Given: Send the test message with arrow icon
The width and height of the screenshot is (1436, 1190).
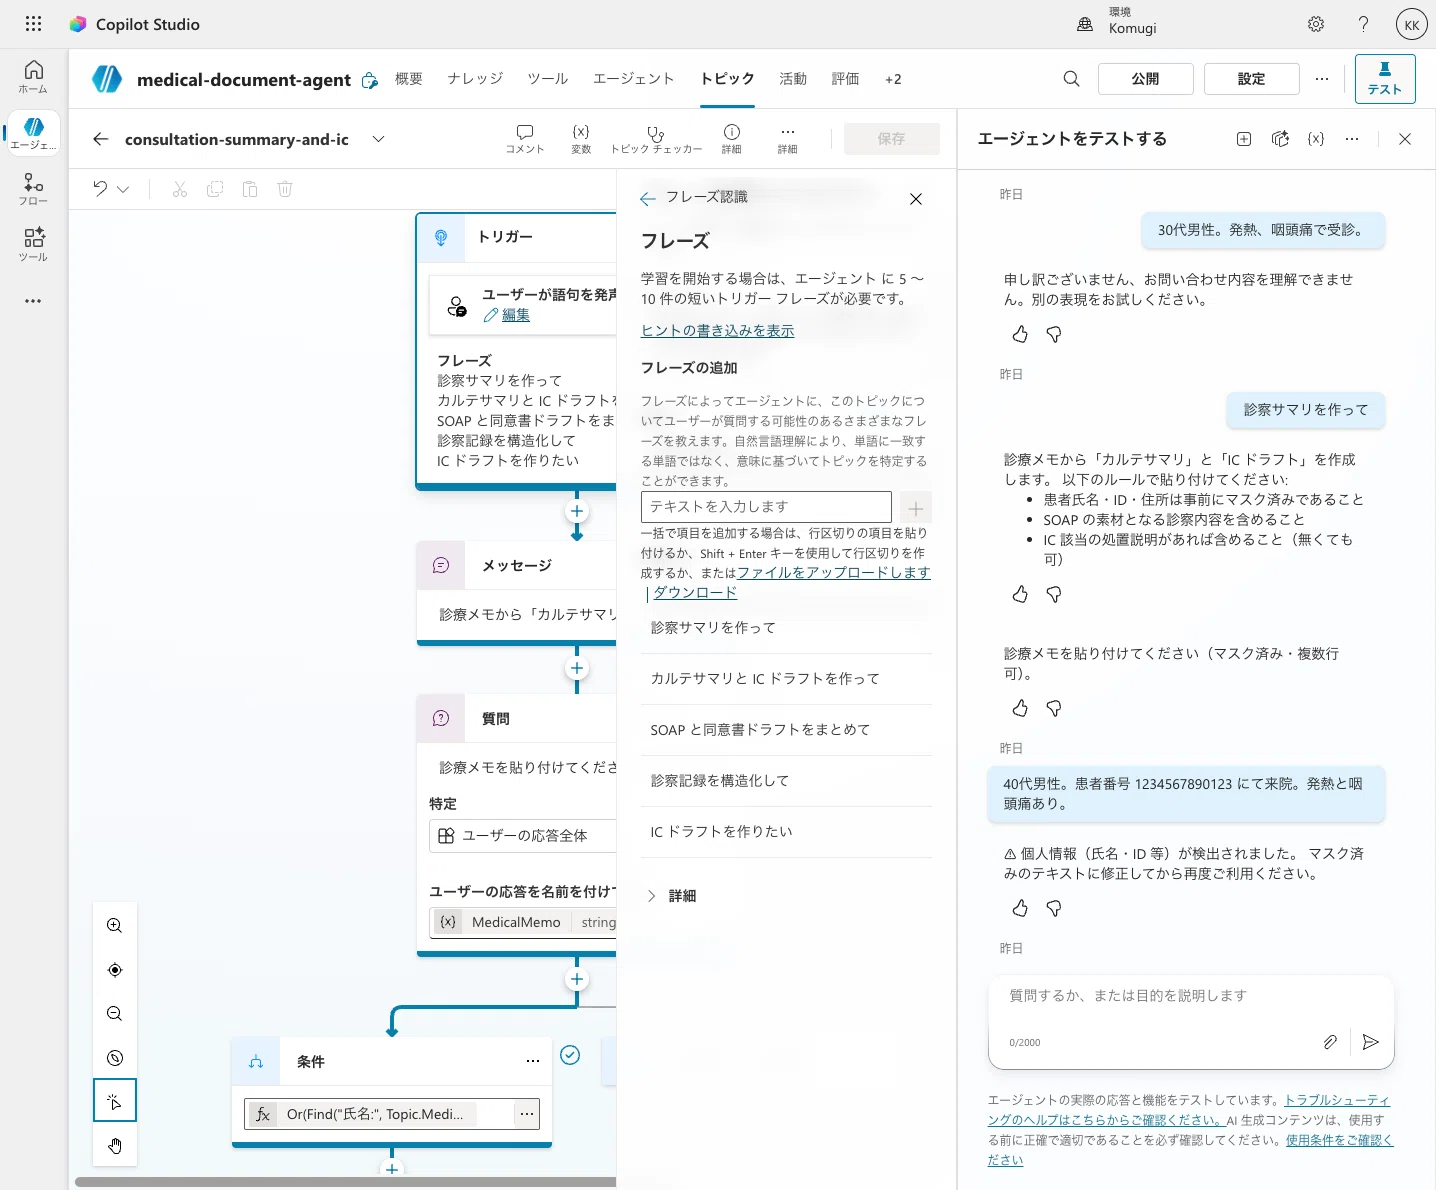Looking at the screenshot, I should 1371,1042.
